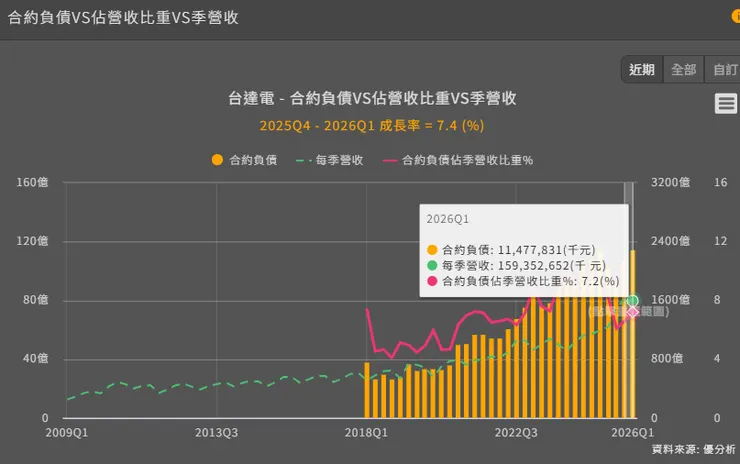Image resolution: width=740 pixels, height=464 pixels.
Task: Click the right axis label 2400億
Action: (x=670, y=241)
